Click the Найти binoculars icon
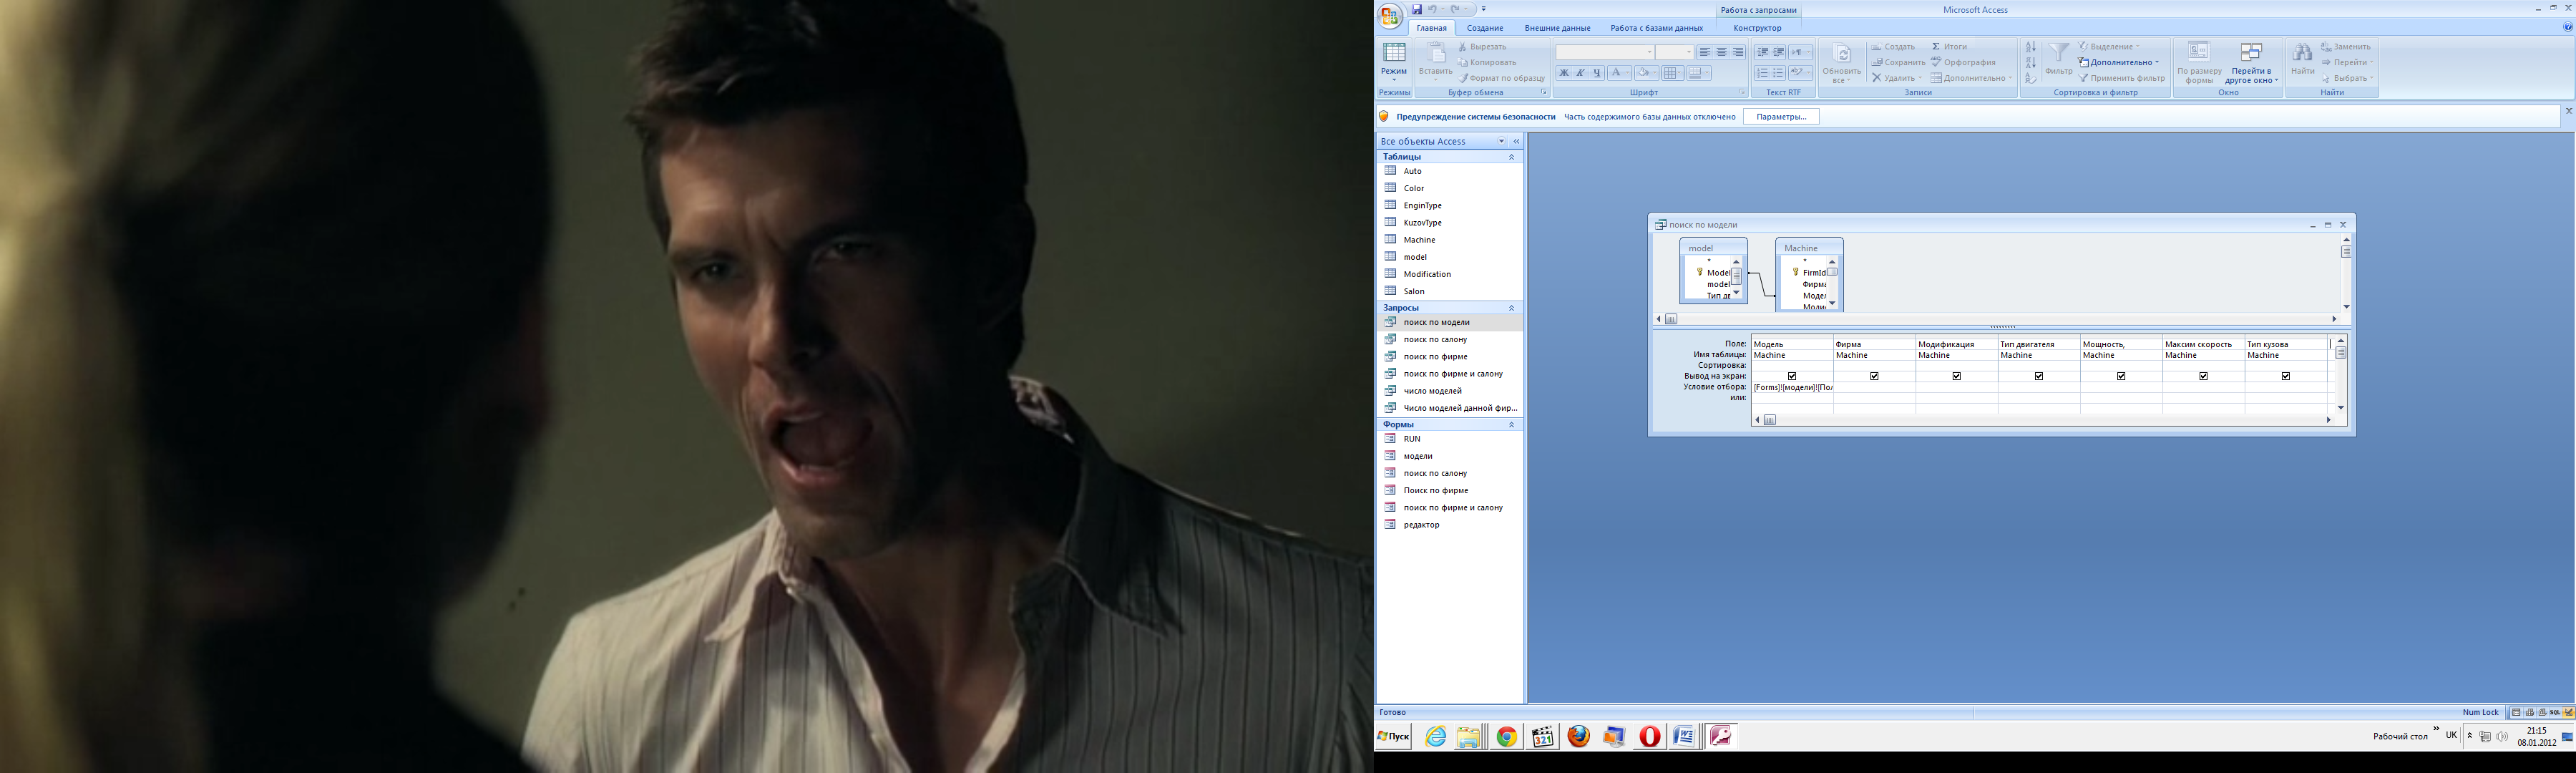The height and width of the screenshot is (773, 2576). [x=2303, y=53]
